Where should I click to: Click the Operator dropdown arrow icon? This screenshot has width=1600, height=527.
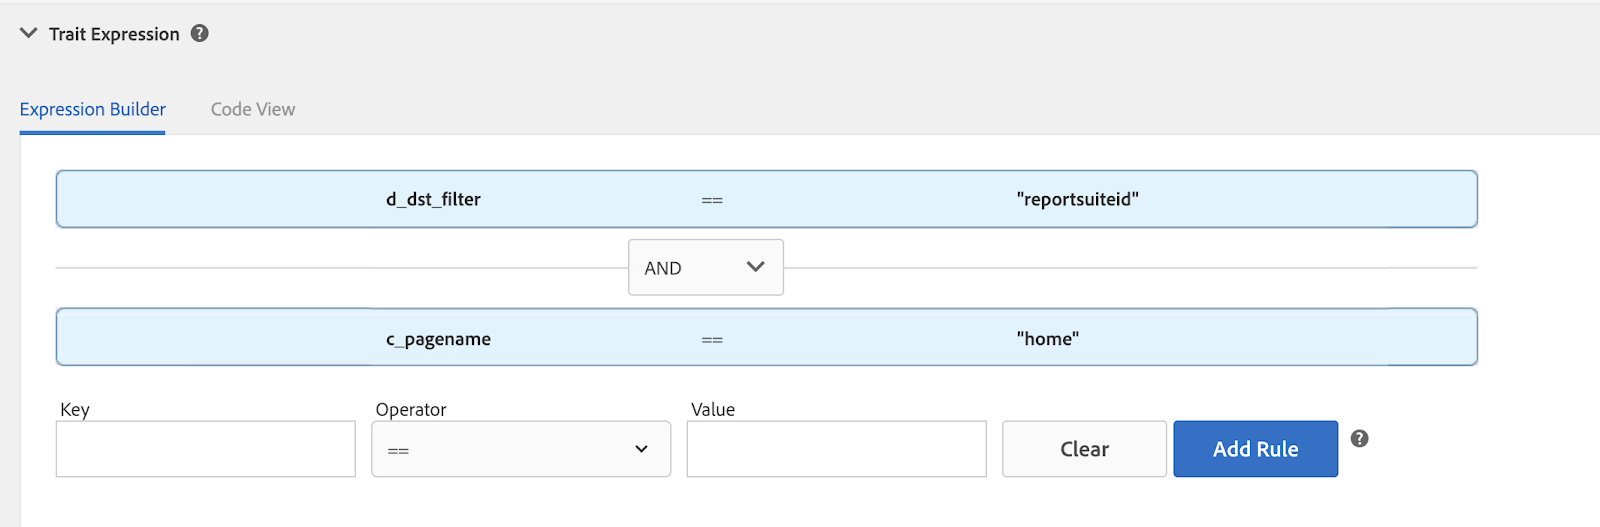point(641,449)
